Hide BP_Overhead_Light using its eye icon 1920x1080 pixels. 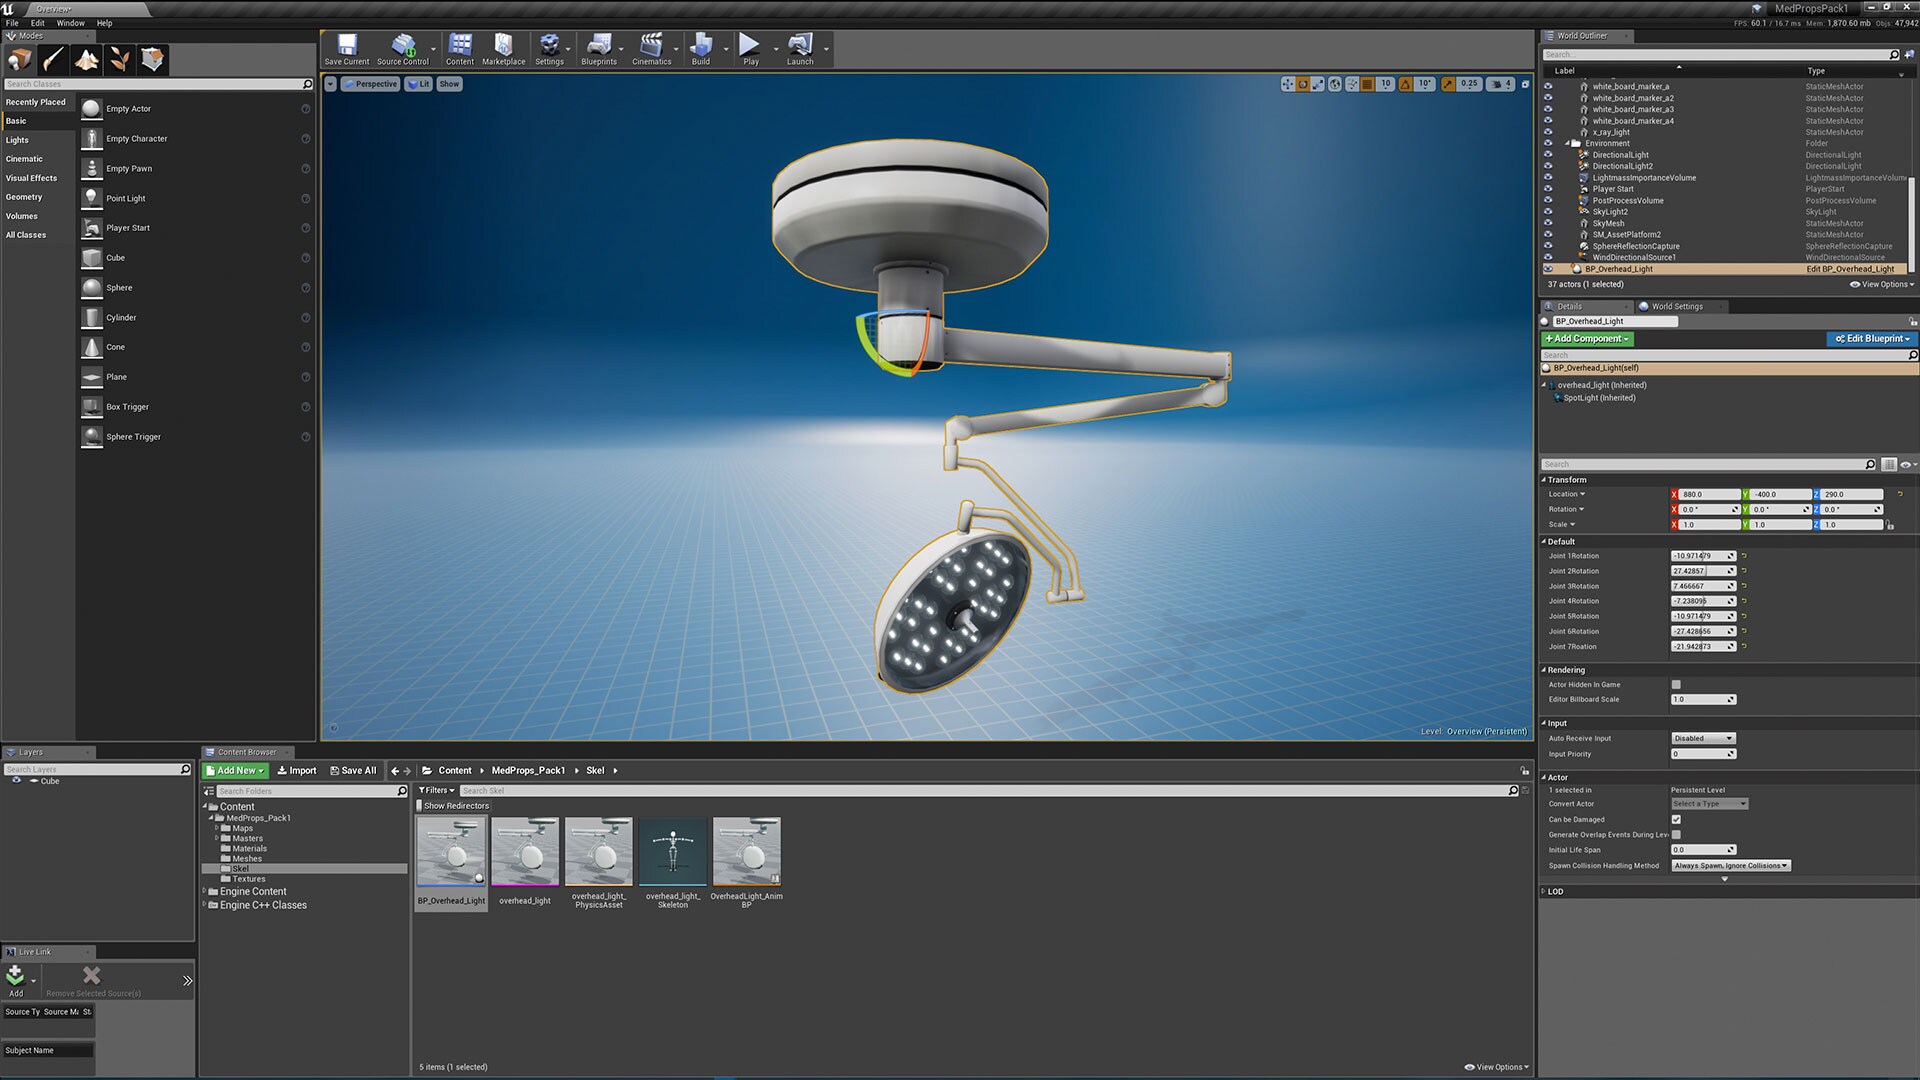tap(1548, 269)
